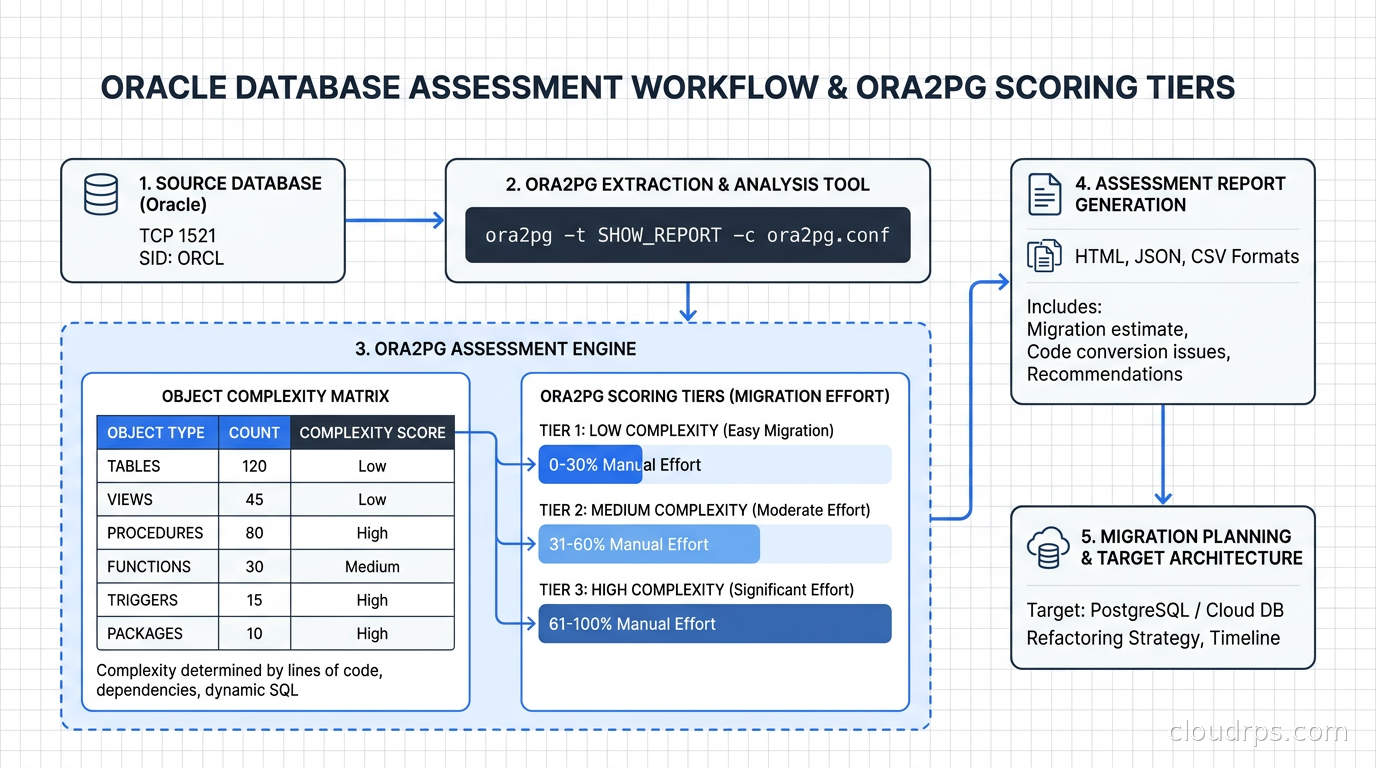This screenshot has height=768, width=1376.
Task: Click the Migration estimate line
Action: click(1107, 330)
